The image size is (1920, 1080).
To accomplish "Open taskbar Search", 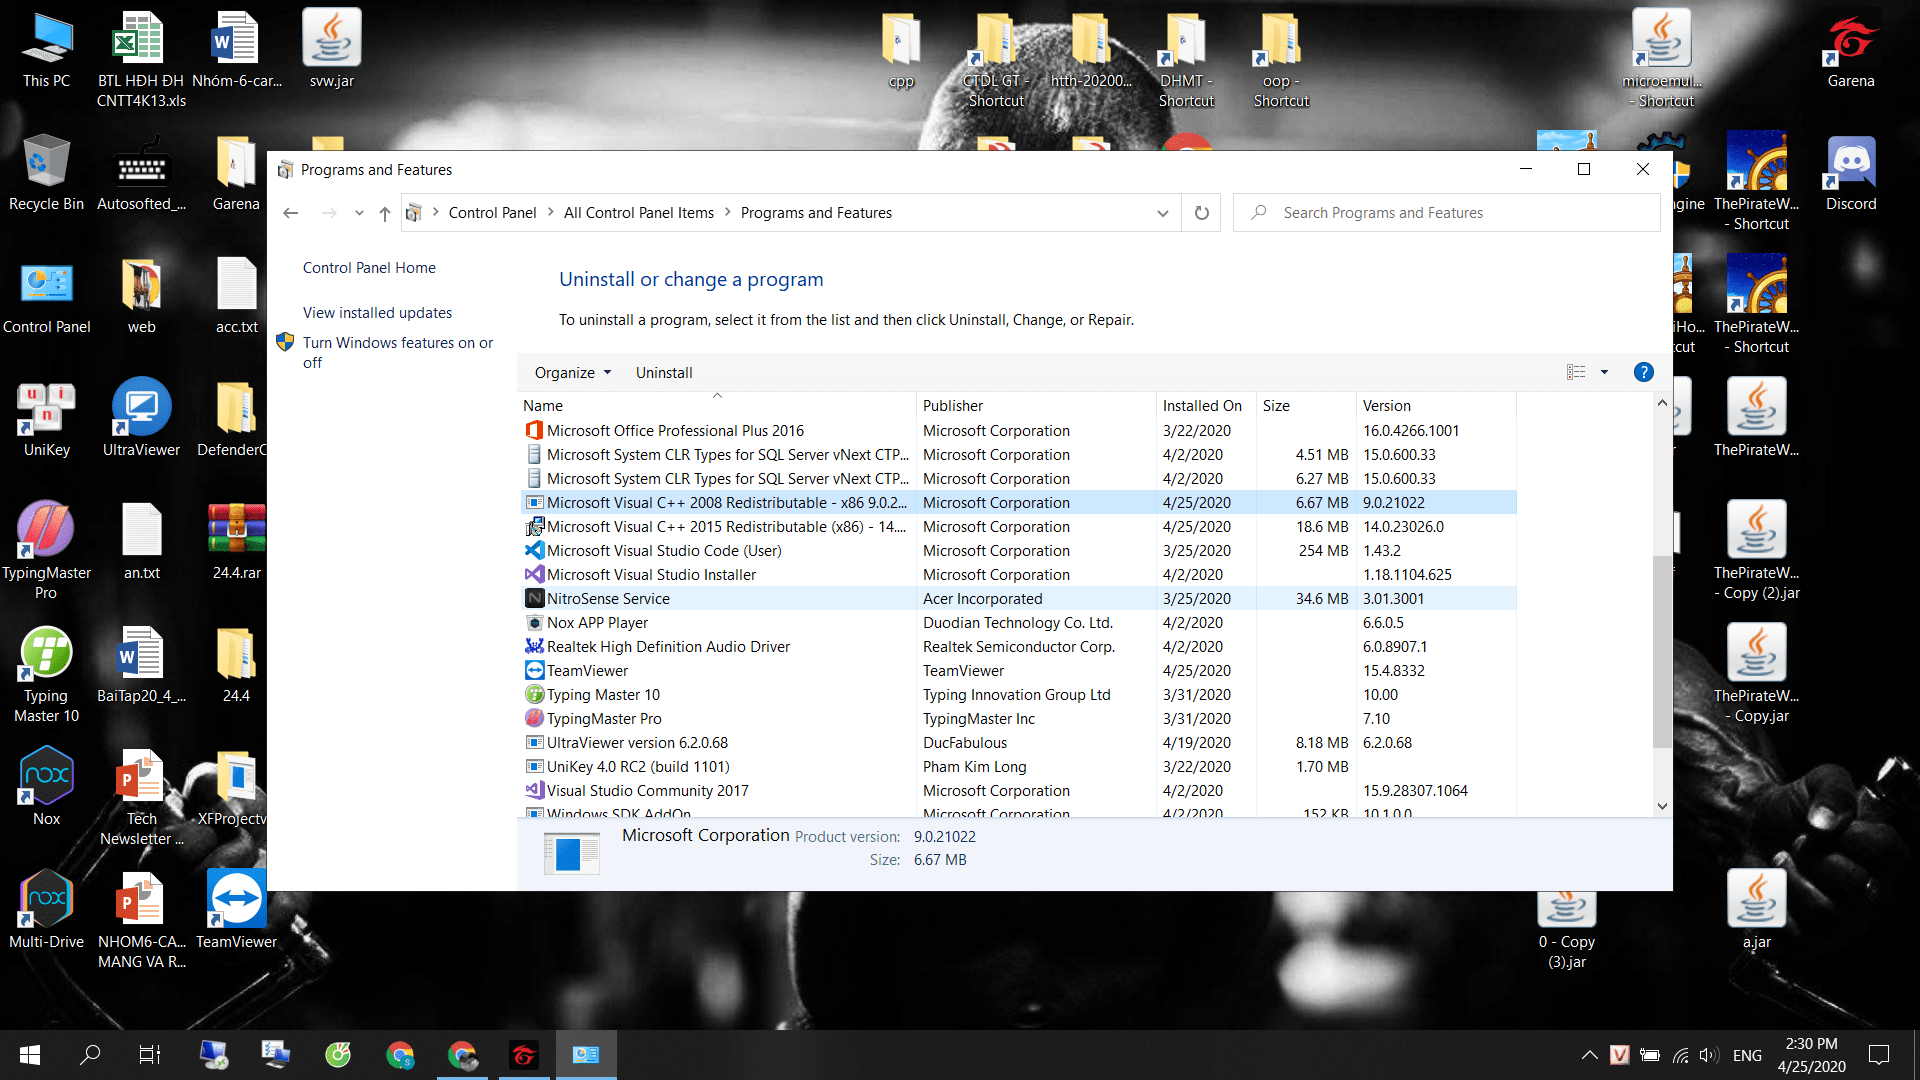I will 90,1054.
